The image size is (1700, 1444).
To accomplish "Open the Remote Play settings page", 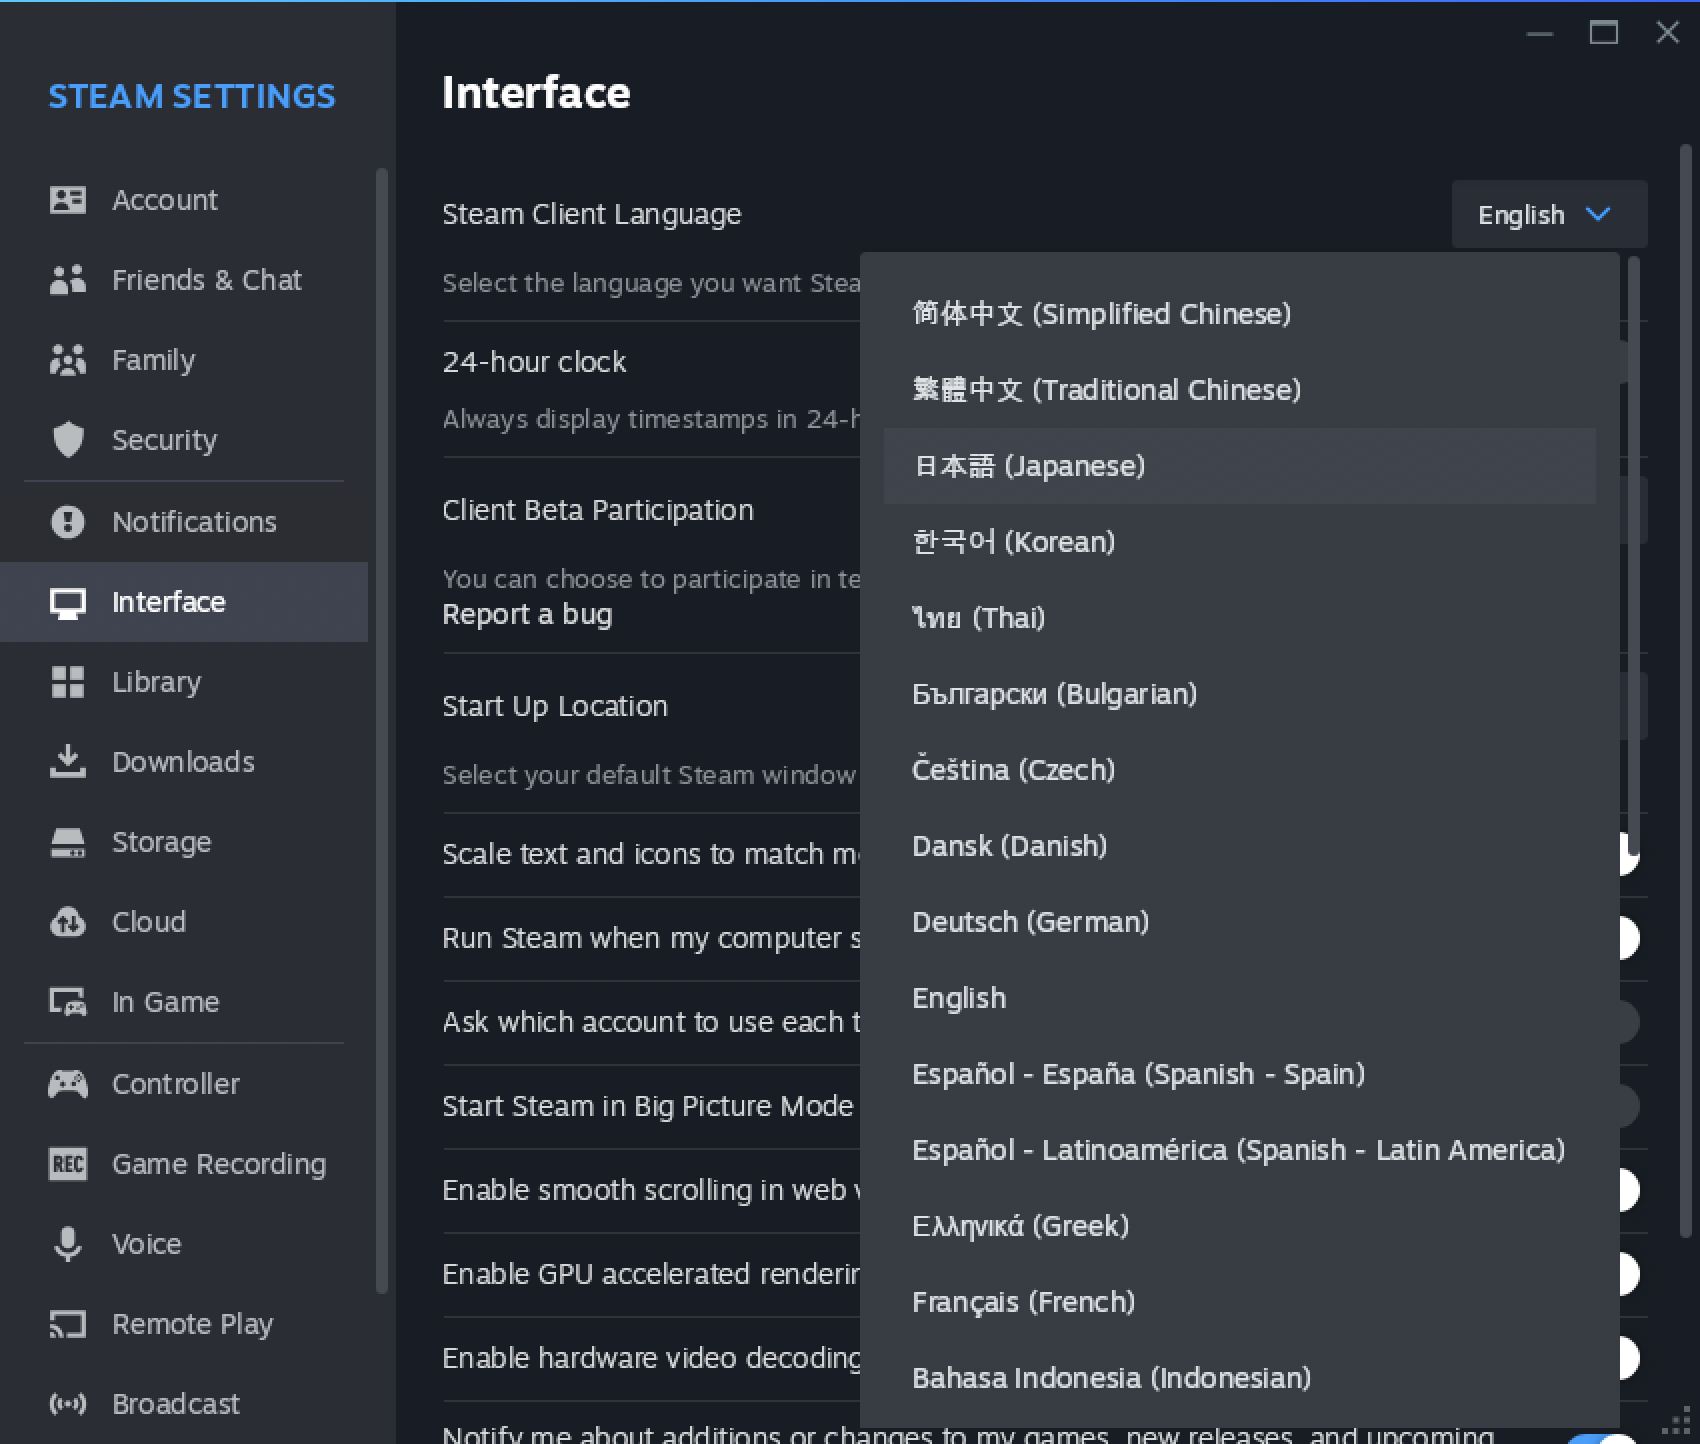I will pos(192,1324).
